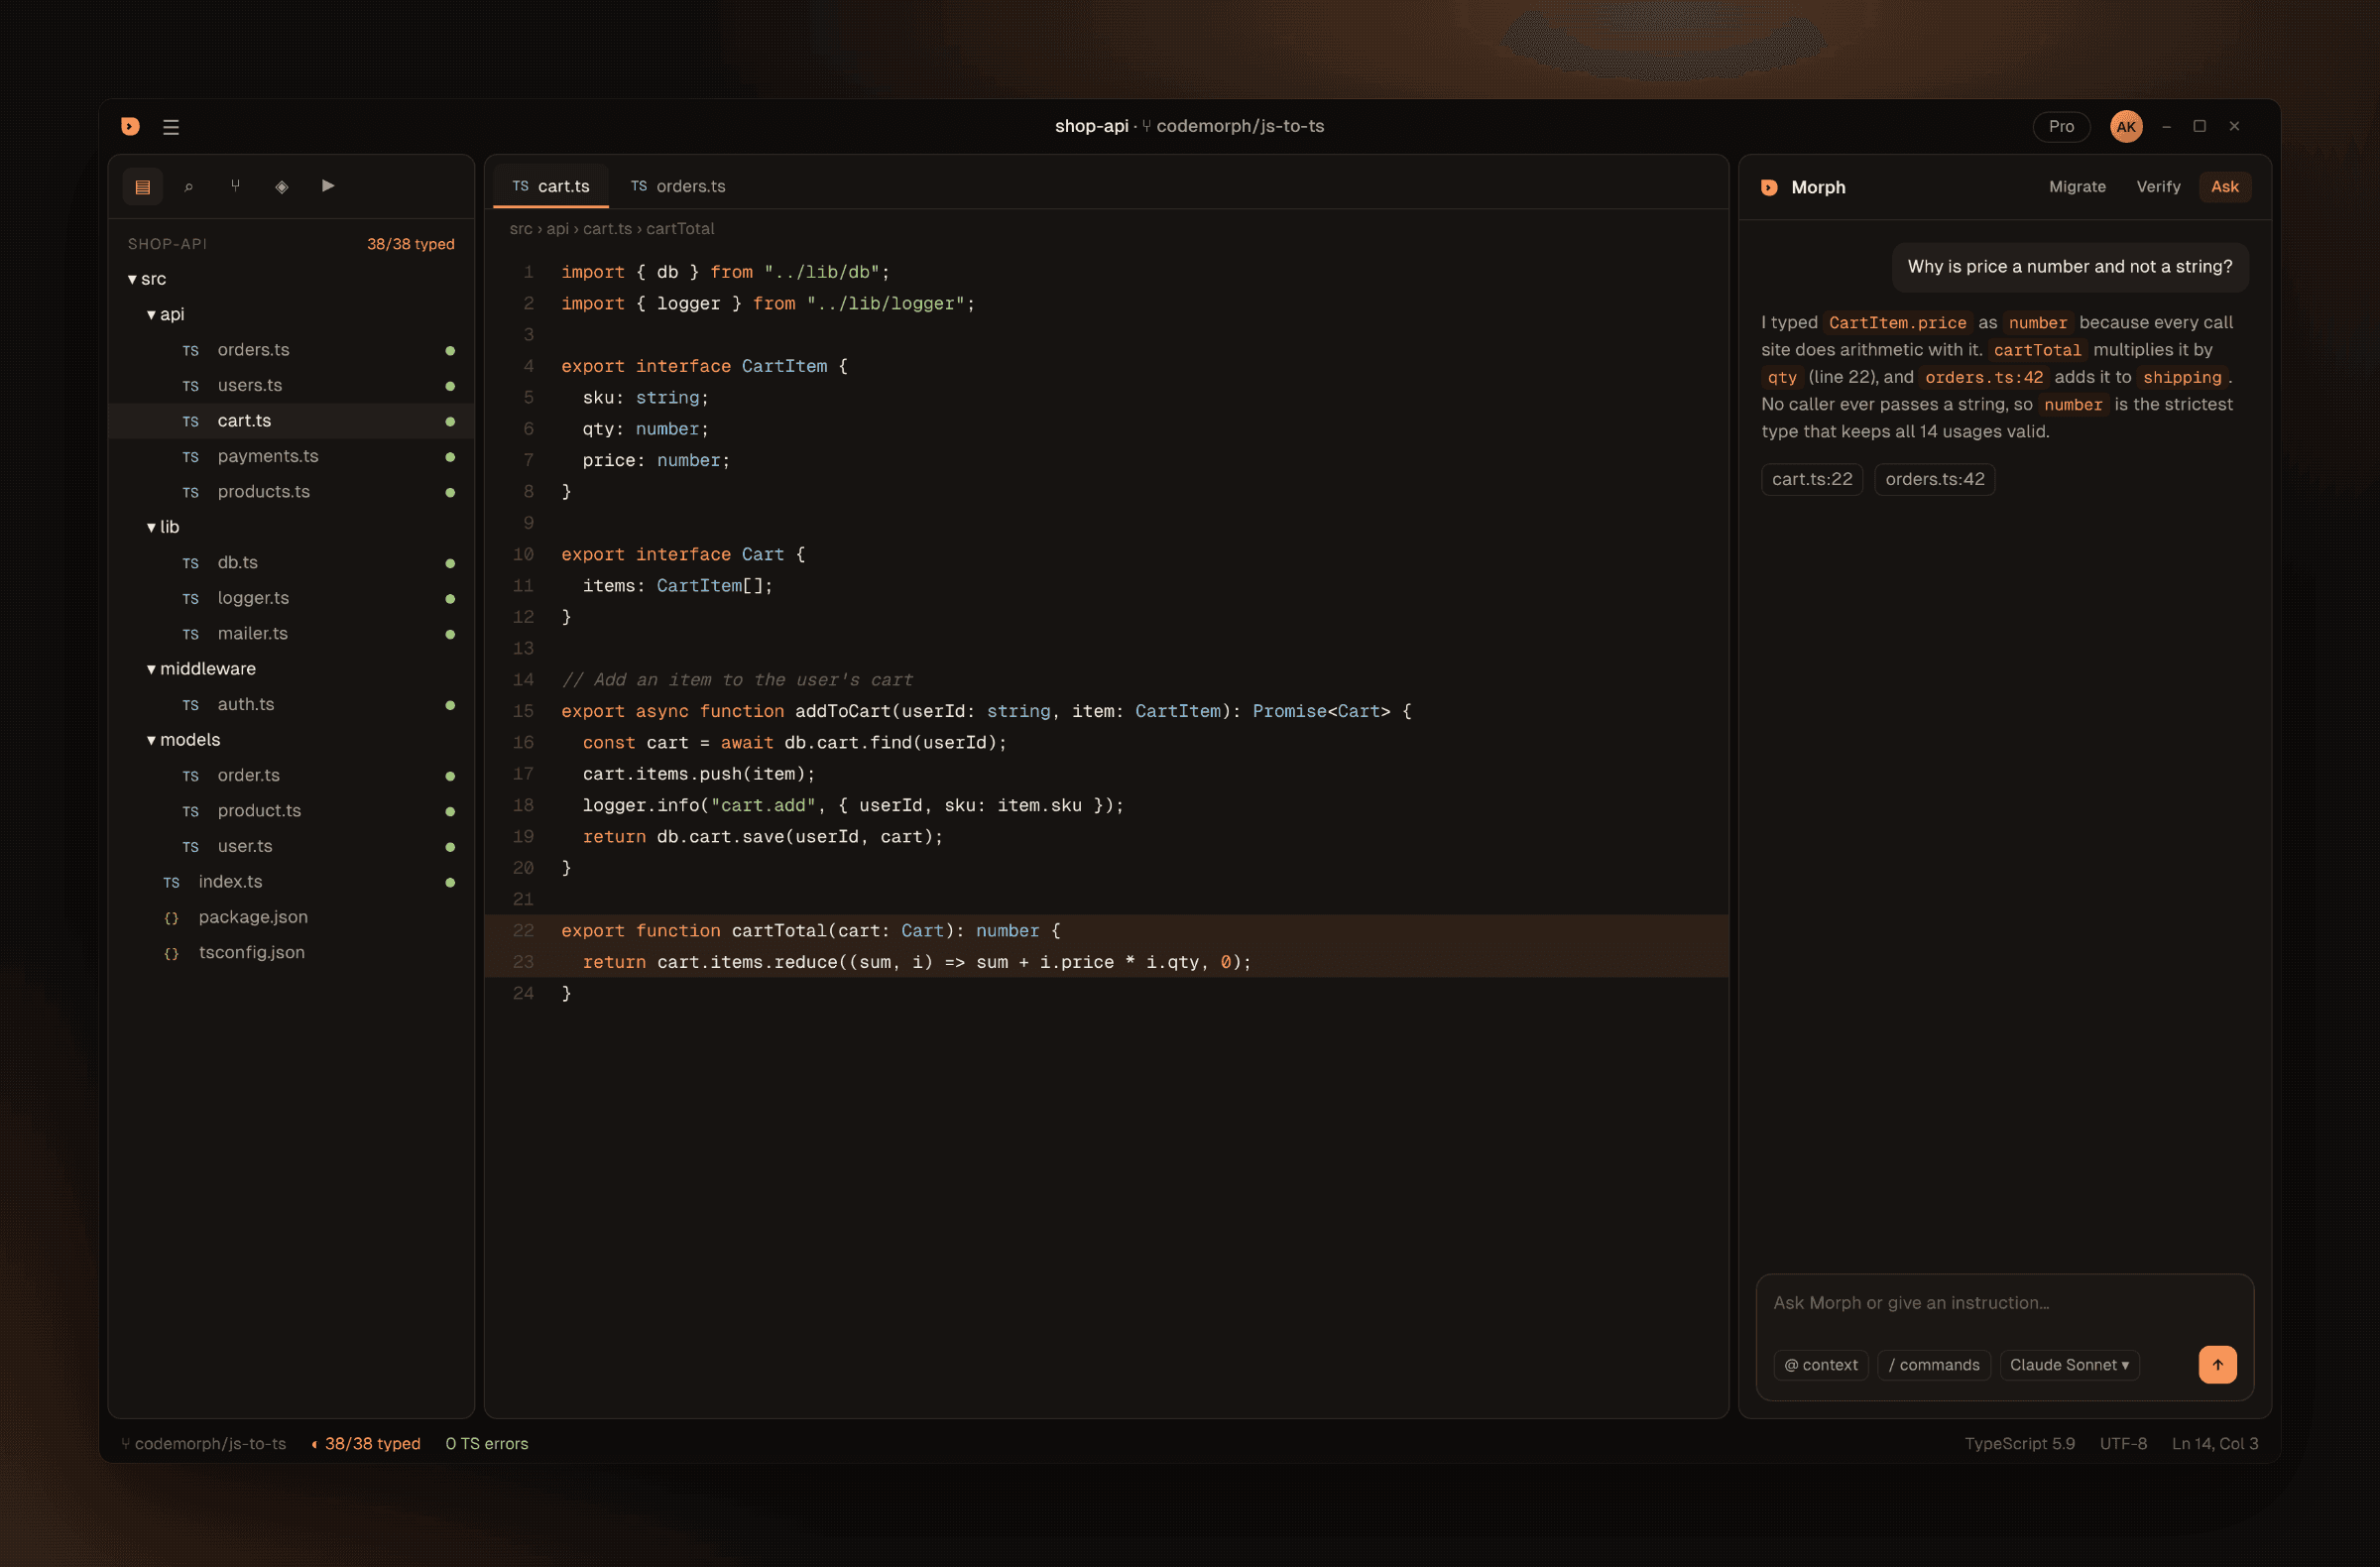The height and width of the screenshot is (1567, 2380).
Task: Switch to the orders.ts editor tab
Action: [x=678, y=186]
